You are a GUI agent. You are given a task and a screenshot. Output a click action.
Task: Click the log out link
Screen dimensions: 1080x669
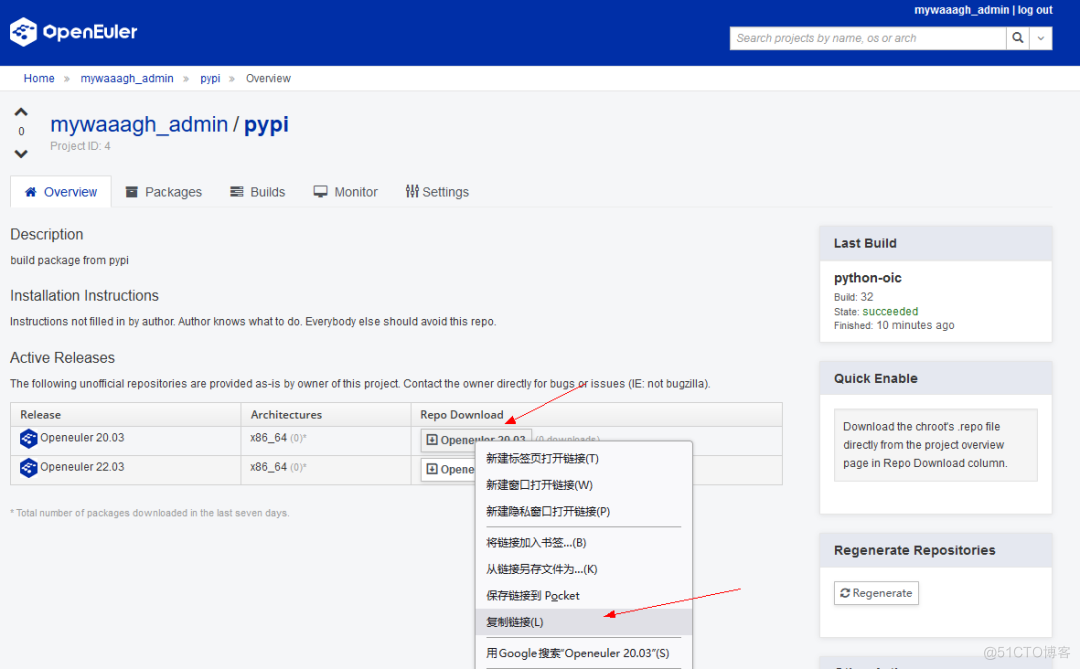[x=1035, y=9]
